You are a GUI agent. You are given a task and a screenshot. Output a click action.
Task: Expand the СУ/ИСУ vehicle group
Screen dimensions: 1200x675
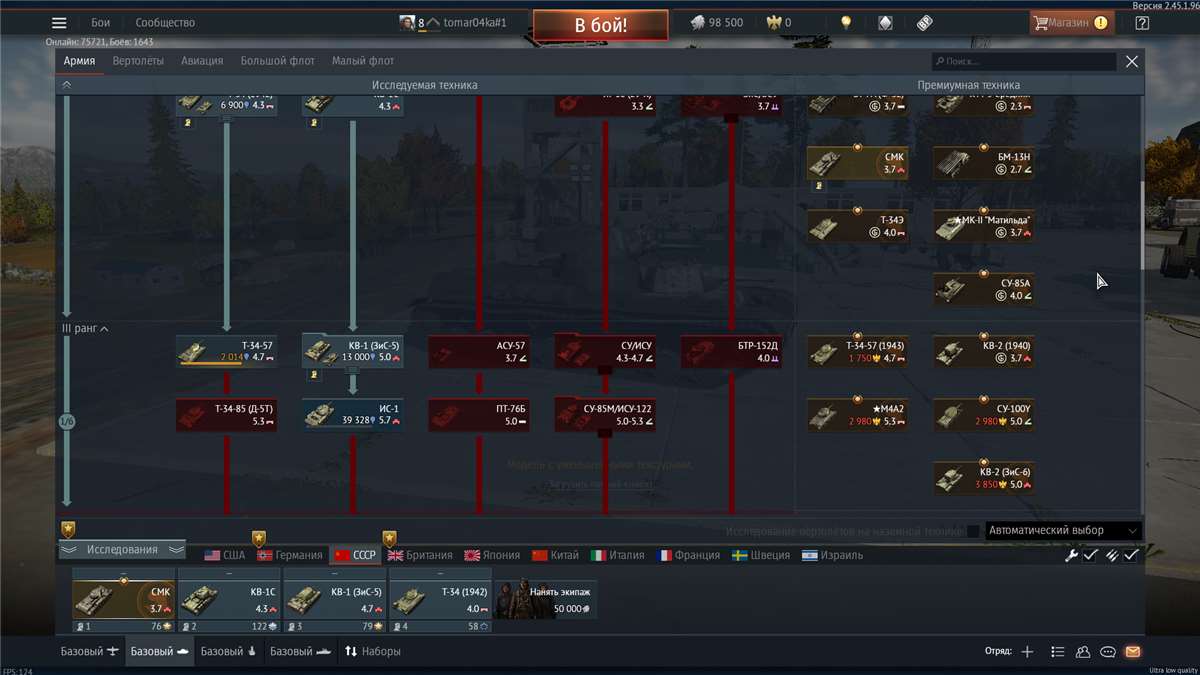tap(606, 351)
